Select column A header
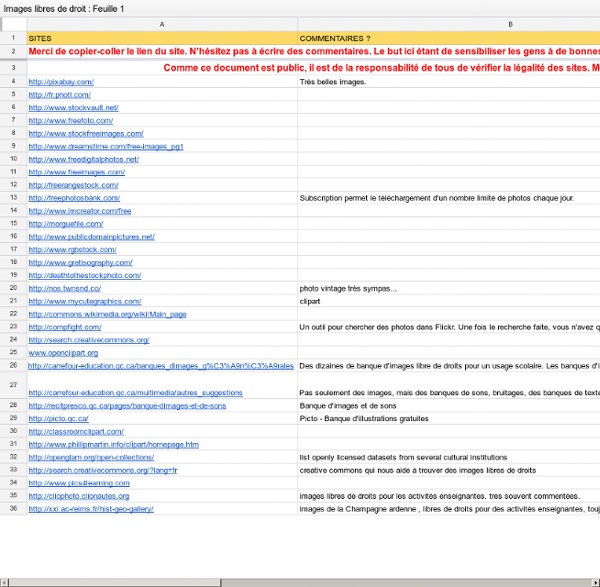 (162, 24)
